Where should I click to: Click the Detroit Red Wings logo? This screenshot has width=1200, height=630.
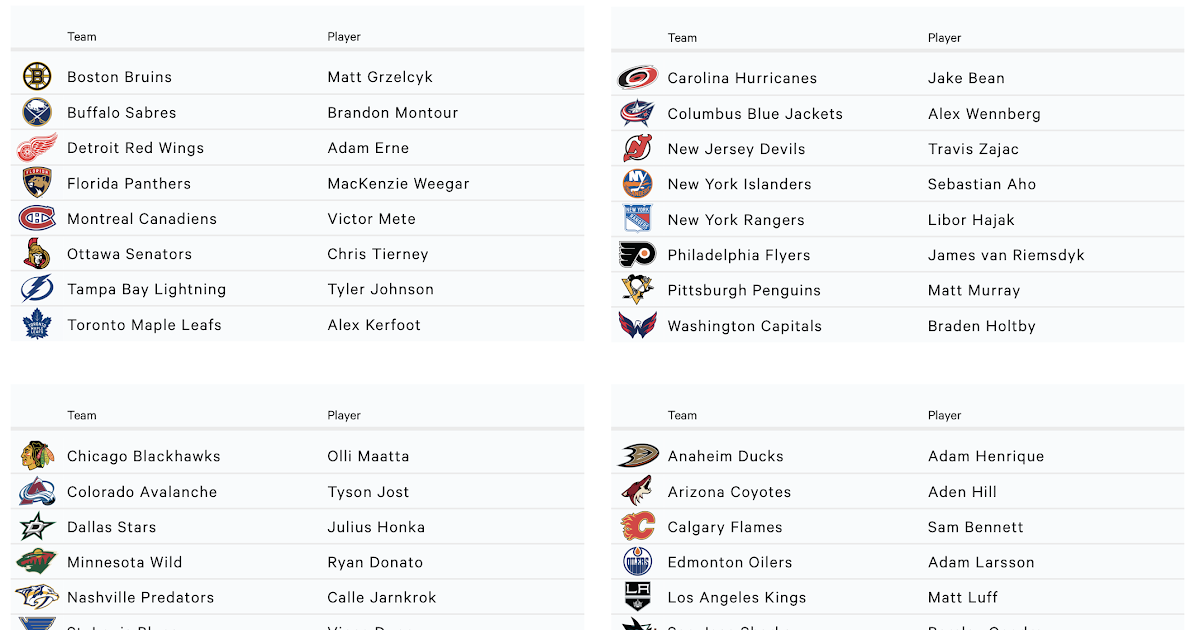[37, 148]
